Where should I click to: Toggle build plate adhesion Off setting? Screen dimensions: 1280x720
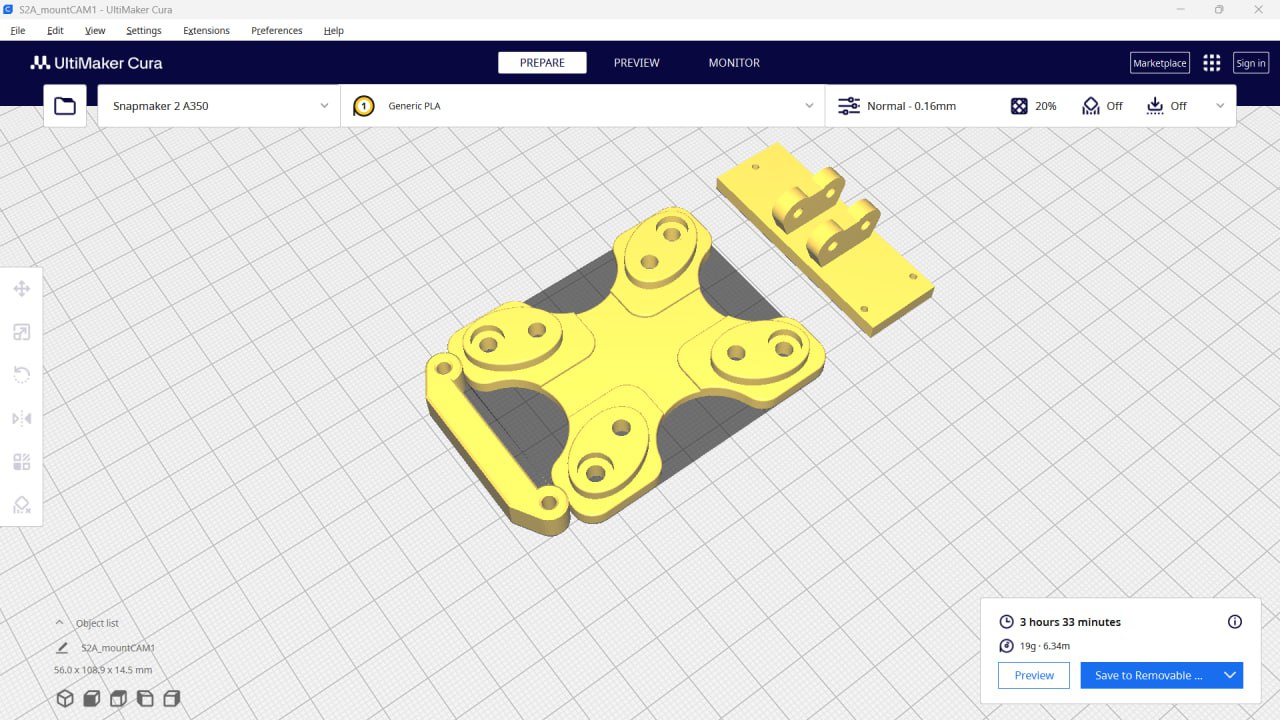1166,106
